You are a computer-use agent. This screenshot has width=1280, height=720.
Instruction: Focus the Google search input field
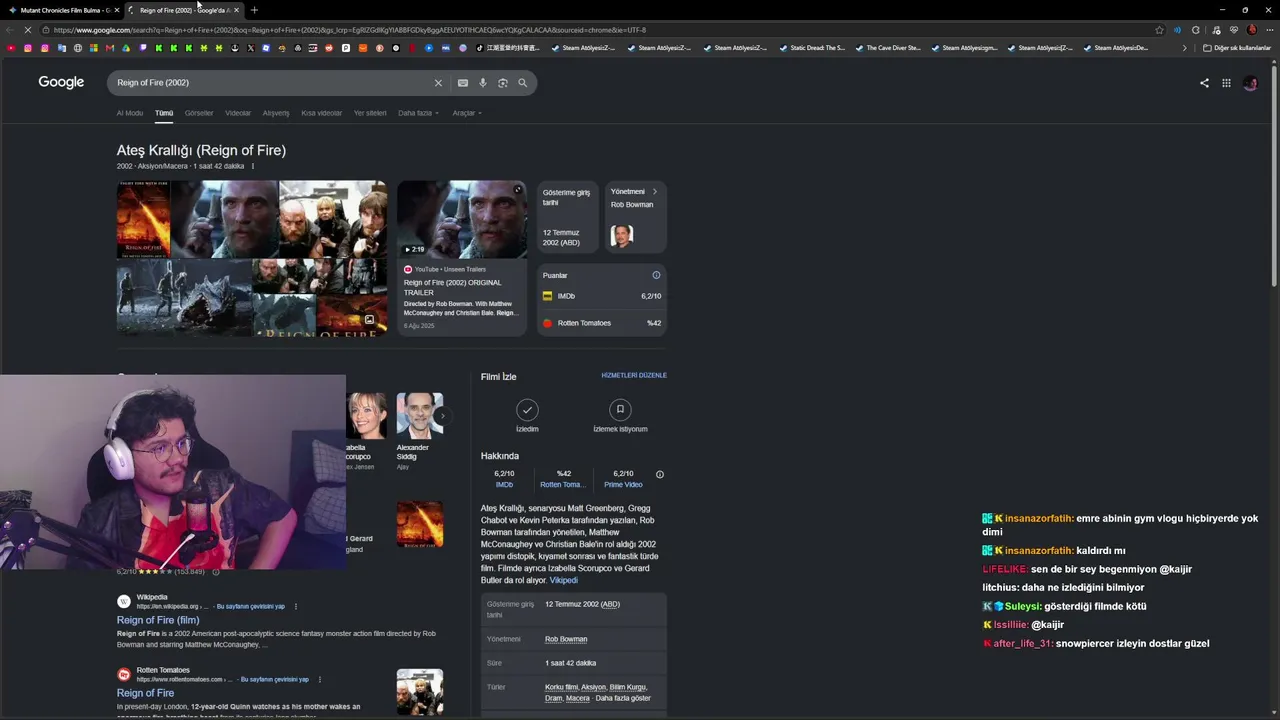[x=270, y=83]
